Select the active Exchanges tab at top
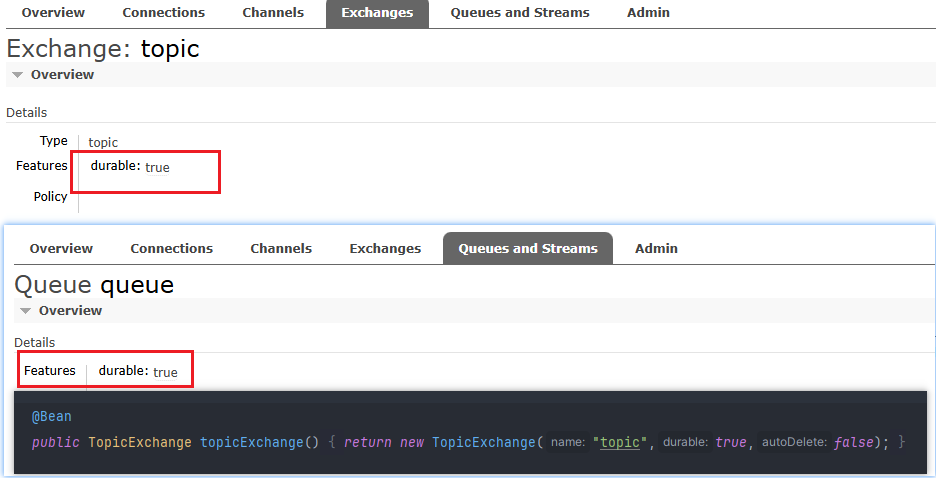 pyautogui.click(x=377, y=13)
